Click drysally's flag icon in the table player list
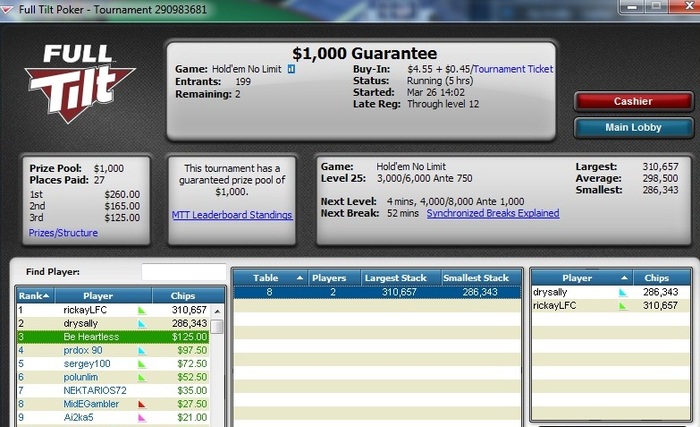Image resolution: width=700 pixels, height=427 pixels. (x=623, y=293)
